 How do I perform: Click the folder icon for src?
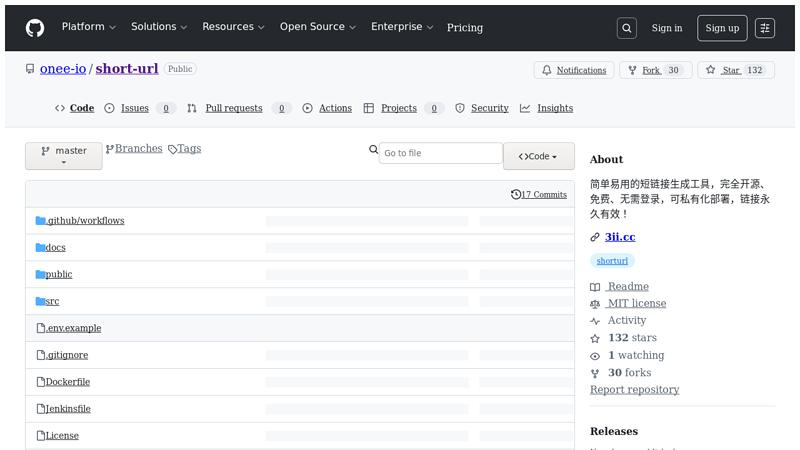(41, 301)
